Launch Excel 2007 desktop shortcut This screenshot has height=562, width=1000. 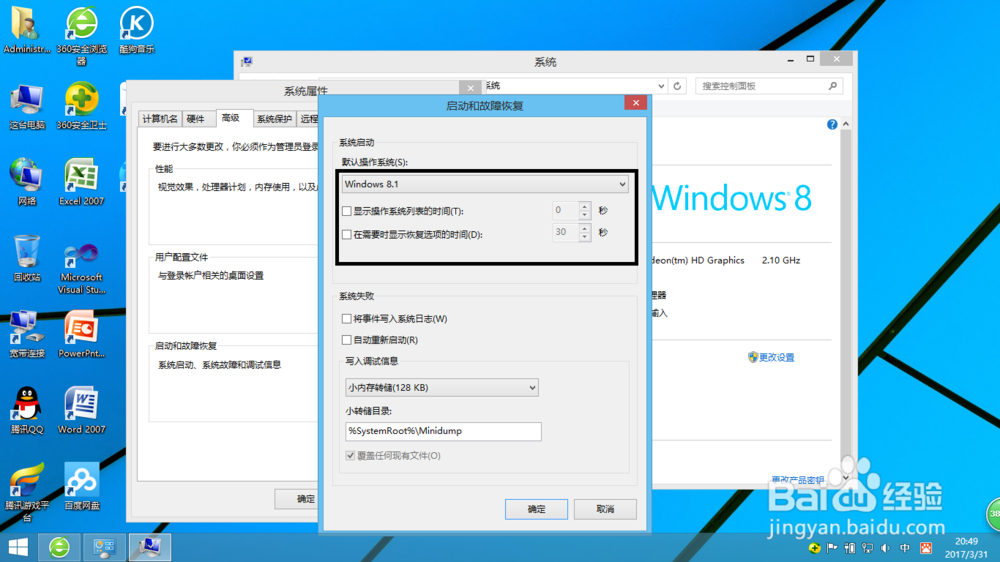(82, 182)
